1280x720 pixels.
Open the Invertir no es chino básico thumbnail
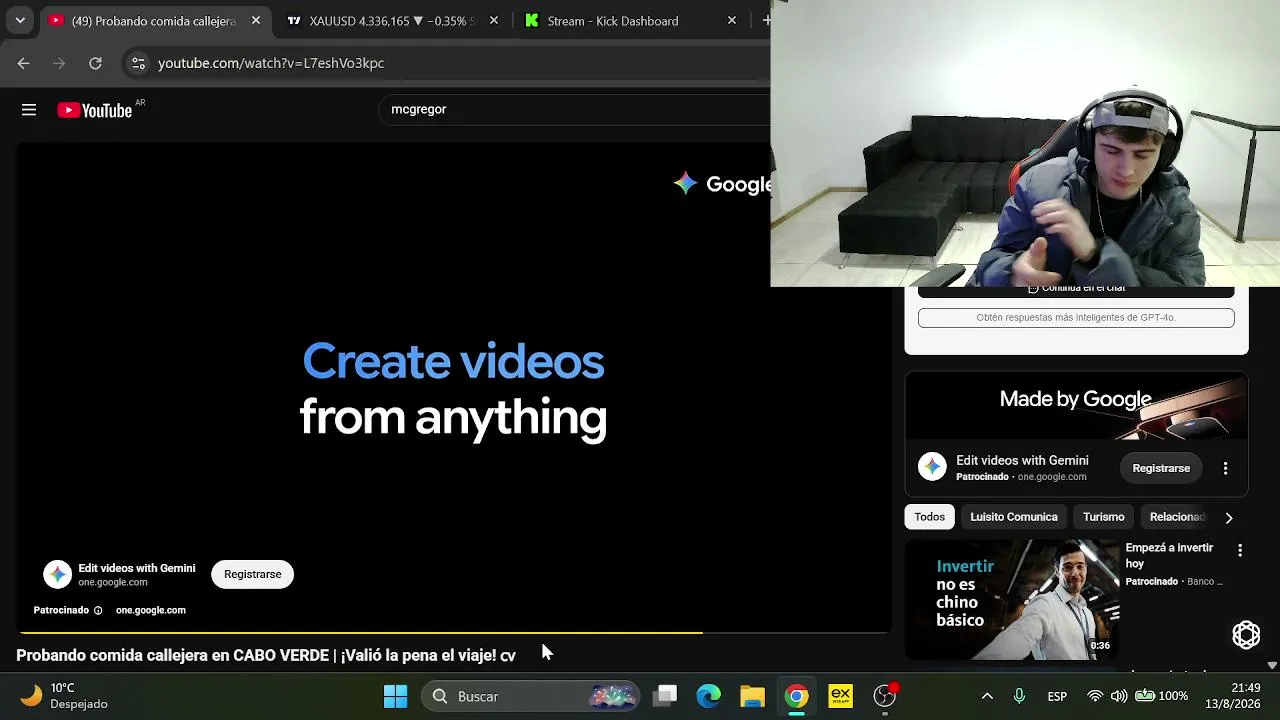(x=1012, y=600)
